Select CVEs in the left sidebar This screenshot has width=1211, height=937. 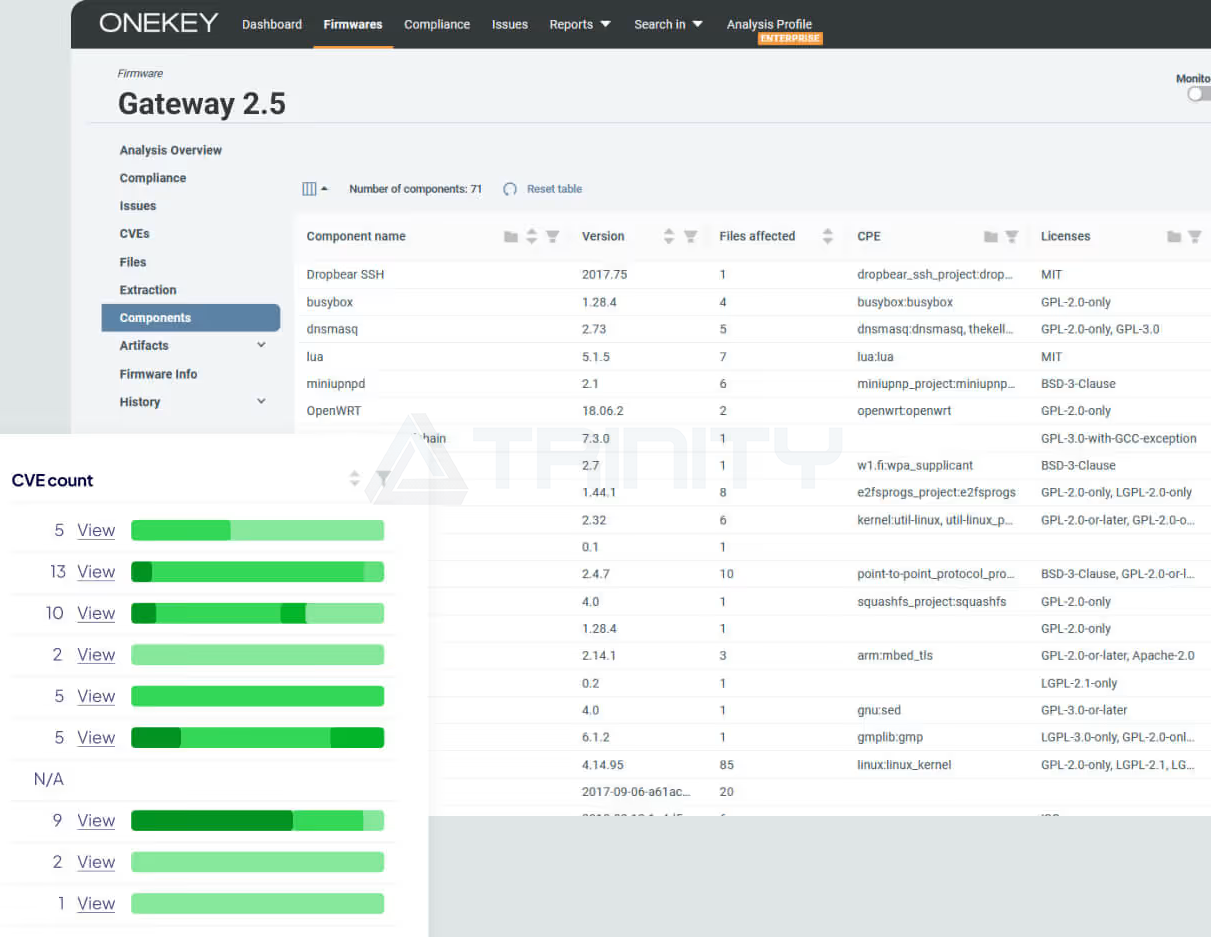pyautogui.click(x=135, y=234)
